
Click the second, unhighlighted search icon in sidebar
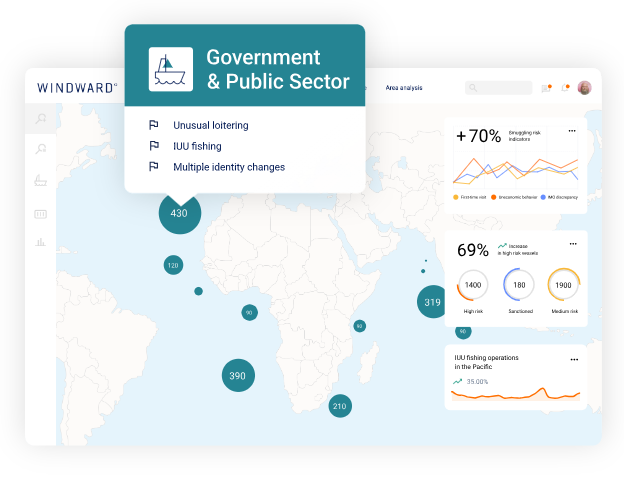click(x=41, y=149)
